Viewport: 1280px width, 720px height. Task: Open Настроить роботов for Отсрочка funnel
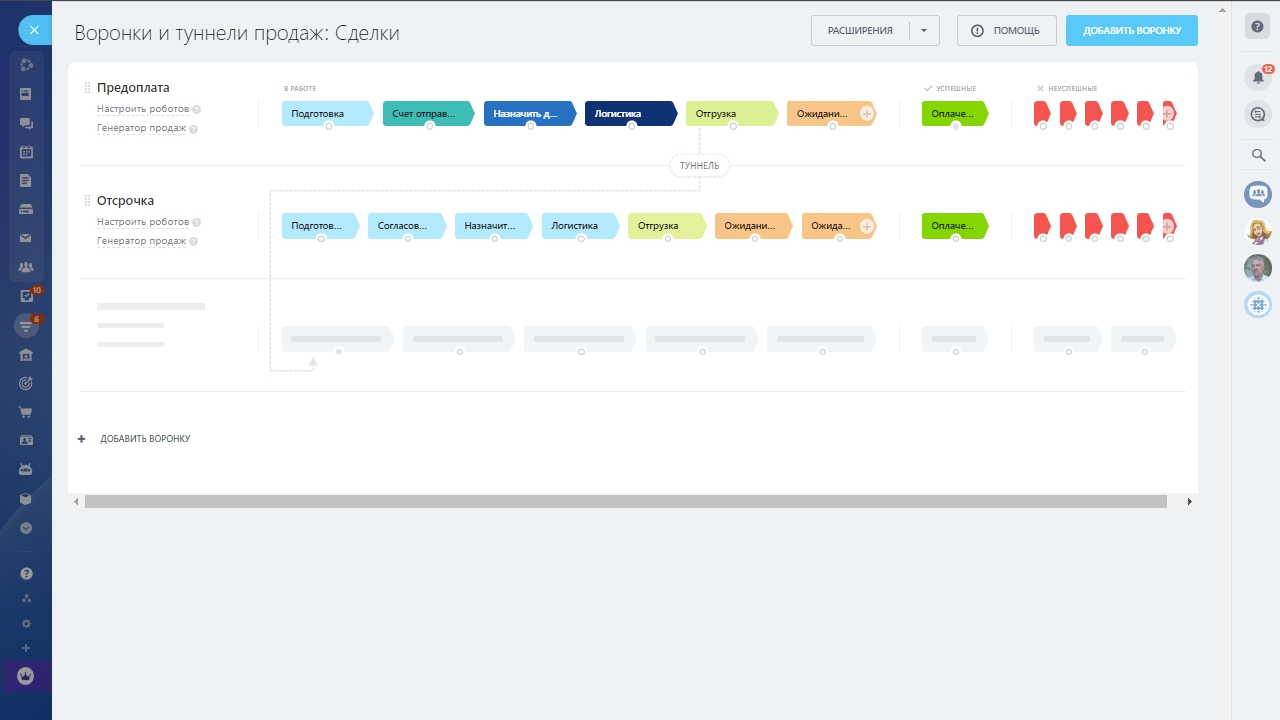click(x=143, y=222)
